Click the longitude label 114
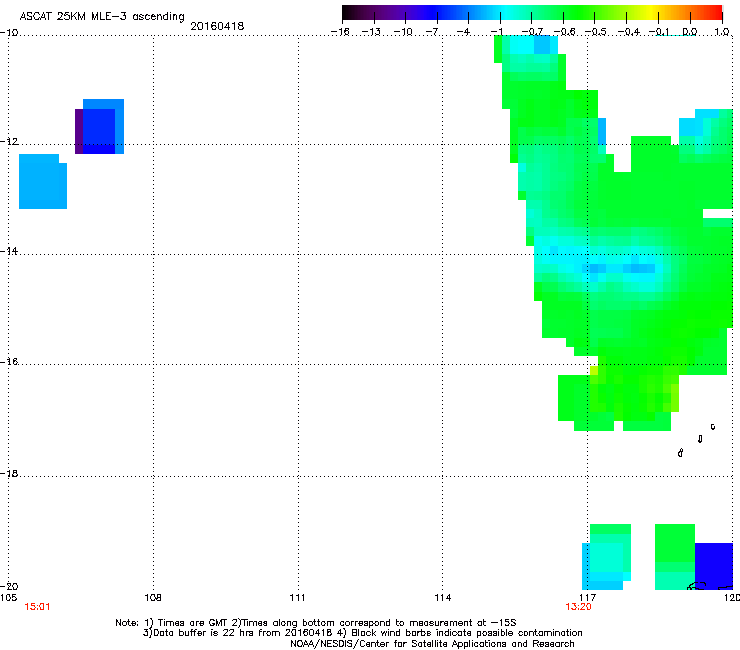740x650 pixels. [442, 598]
